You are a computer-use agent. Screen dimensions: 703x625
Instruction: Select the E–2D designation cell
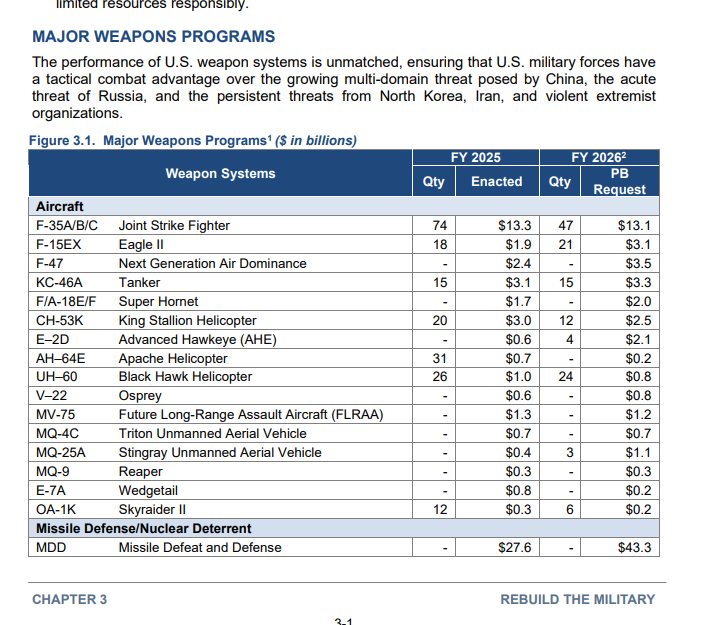(x=52, y=339)
